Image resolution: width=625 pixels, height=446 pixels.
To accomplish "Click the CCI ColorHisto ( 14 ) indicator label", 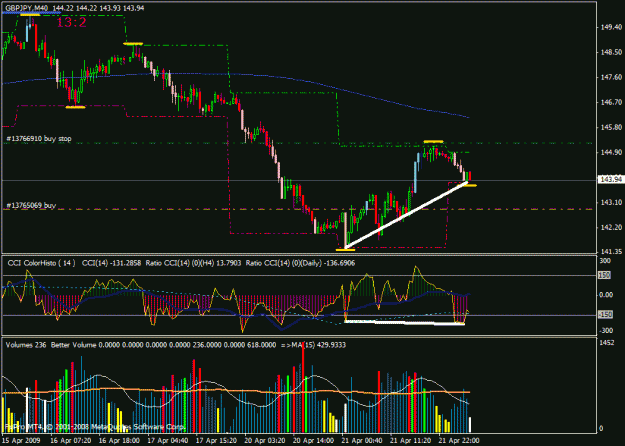I will point(41,263).
